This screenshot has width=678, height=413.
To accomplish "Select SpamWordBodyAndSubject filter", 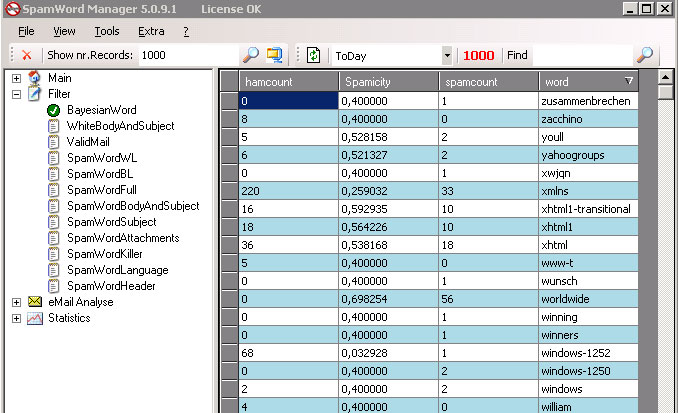I will pos(133,206).
